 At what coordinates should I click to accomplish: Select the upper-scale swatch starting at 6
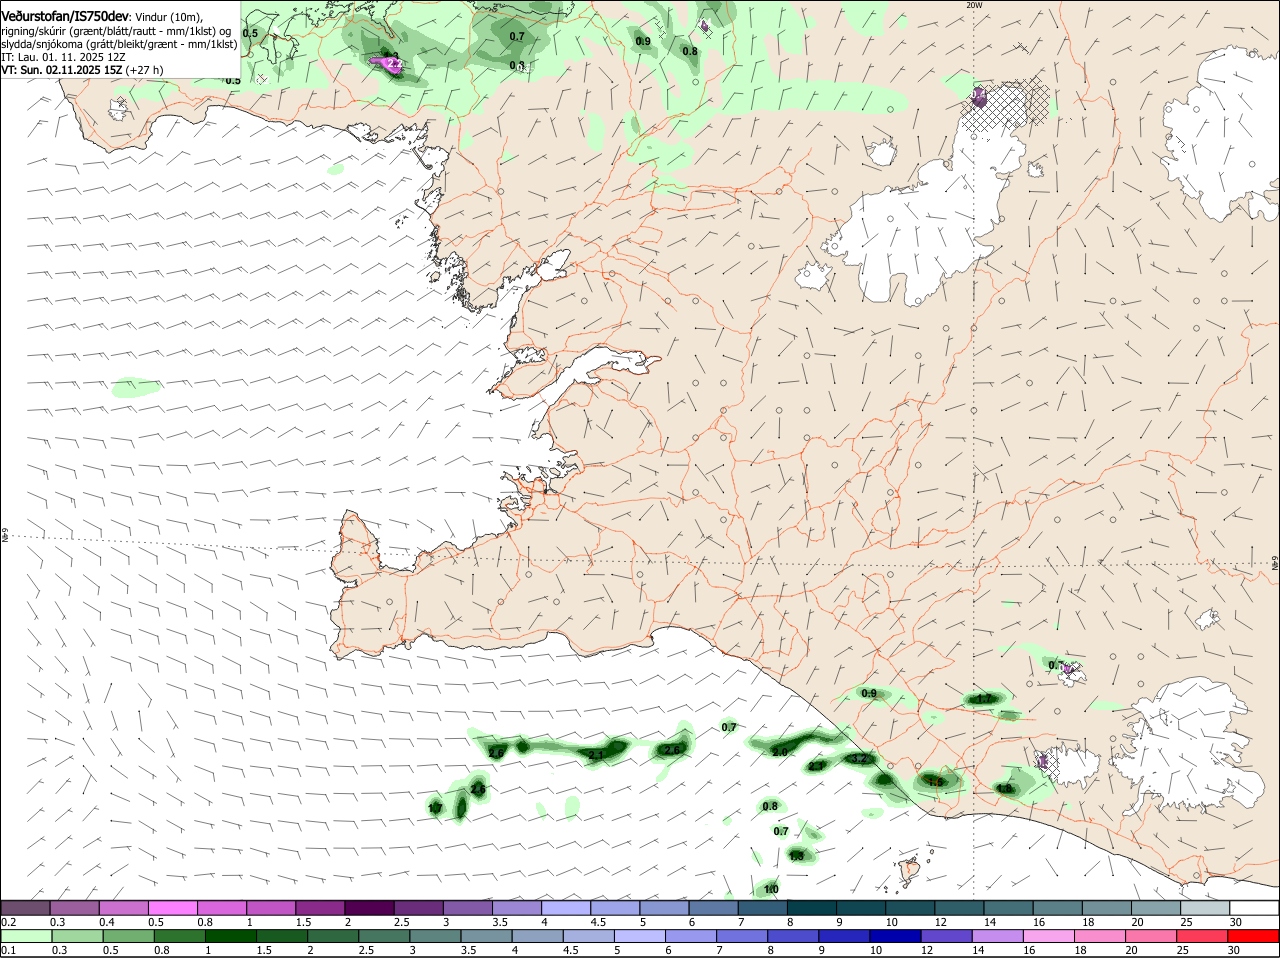[714, 908]
